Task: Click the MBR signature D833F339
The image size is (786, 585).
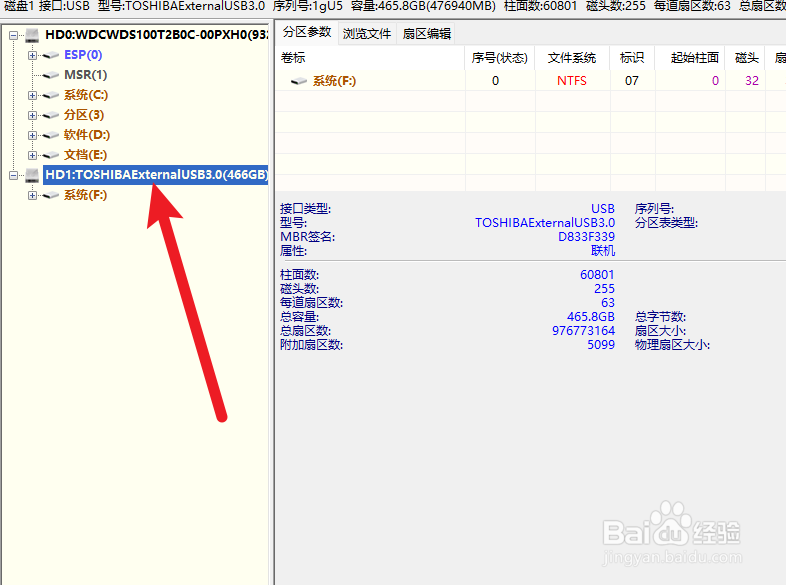Action: (586, 237)
